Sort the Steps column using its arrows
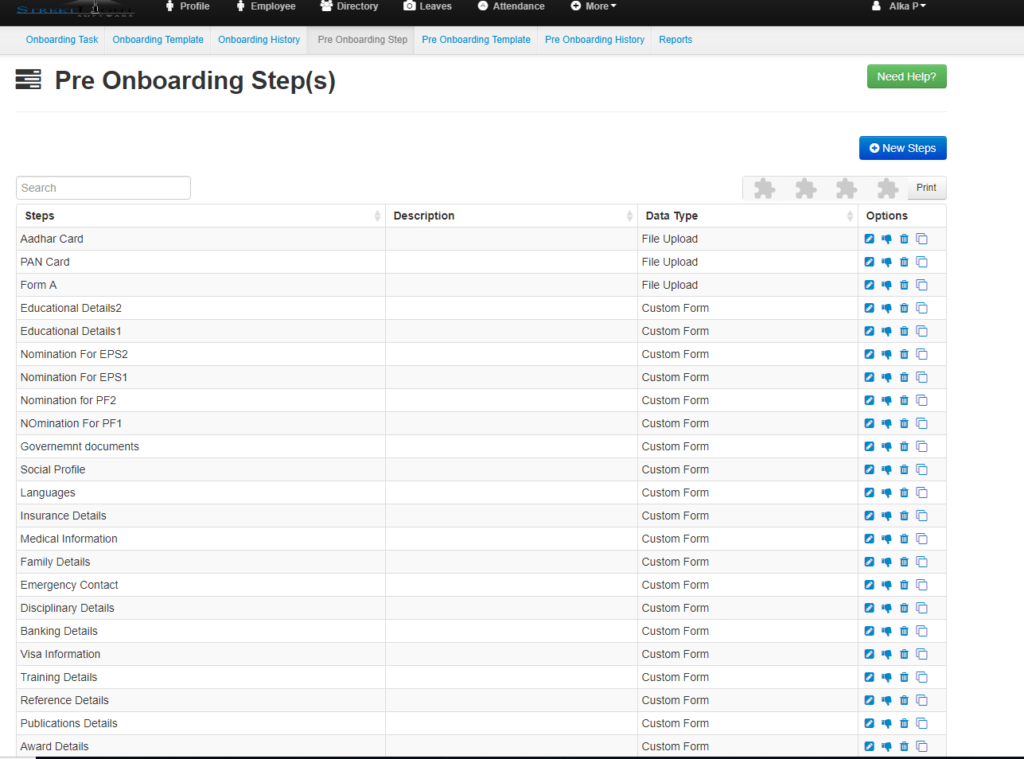 point(378,215)
